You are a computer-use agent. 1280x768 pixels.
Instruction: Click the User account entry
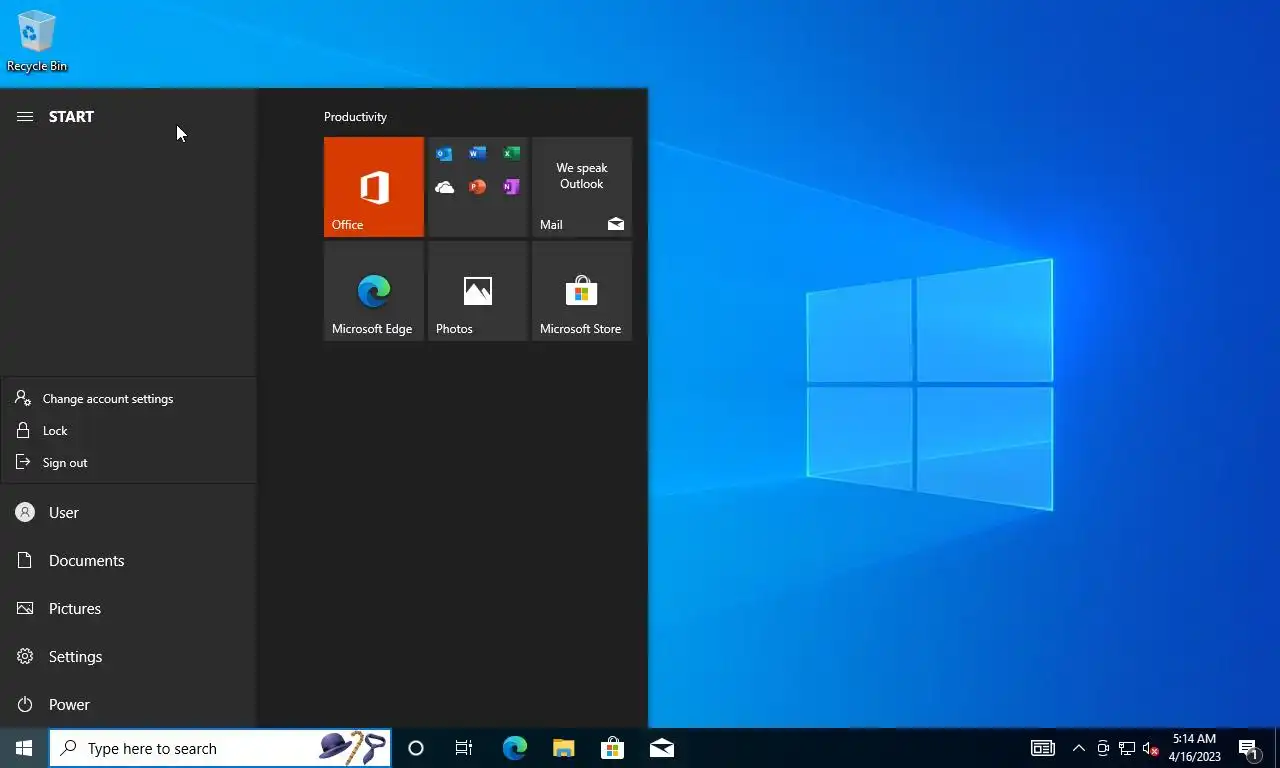point(128,512)
